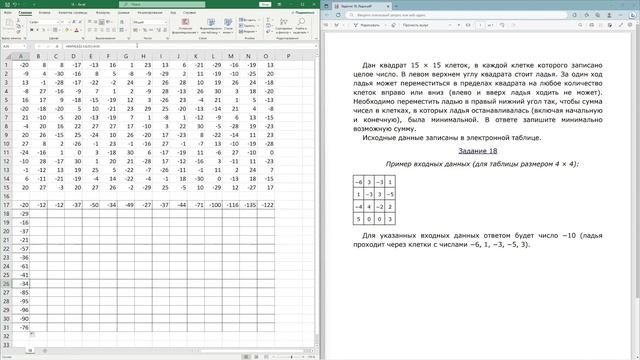The image size is (640, 360).
Task: Open Find and Select magnifier menu
Action: (x=301, y=25)
